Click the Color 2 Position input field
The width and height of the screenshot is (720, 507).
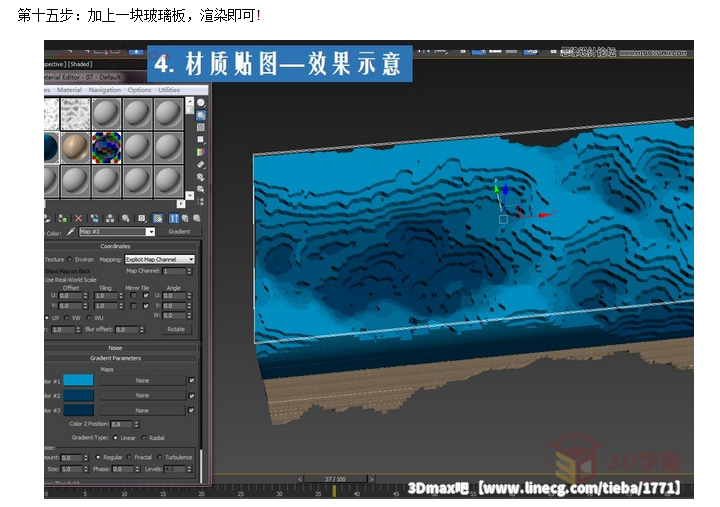pyautogui.click(x=122, y=424)
